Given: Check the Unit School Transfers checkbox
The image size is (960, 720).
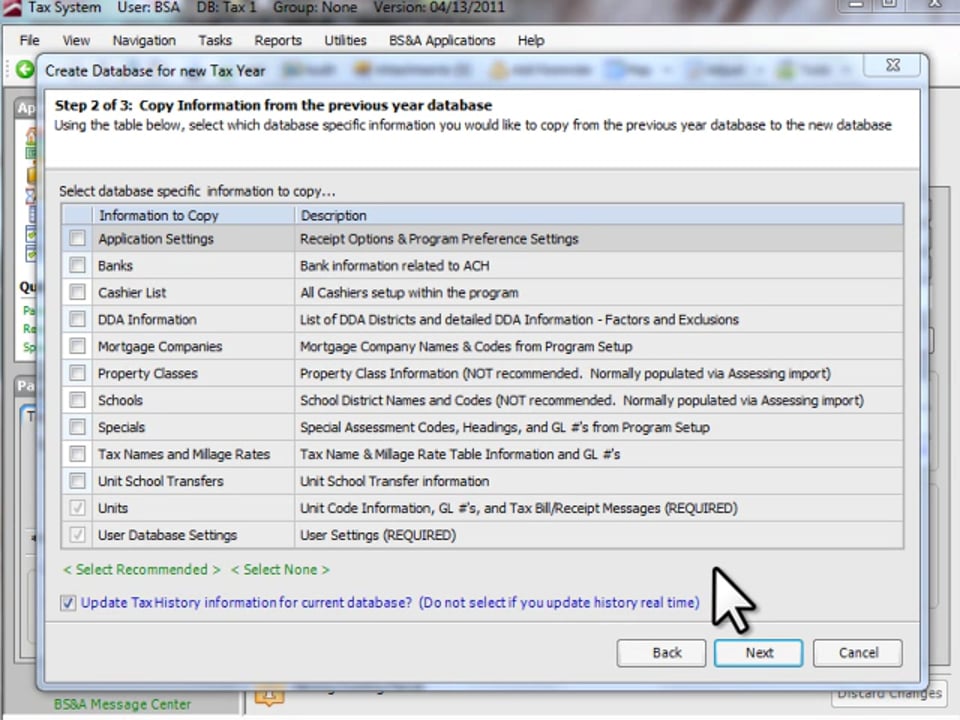Looking at the screenshot, I should pyautogui.click(x=77, y=481).
